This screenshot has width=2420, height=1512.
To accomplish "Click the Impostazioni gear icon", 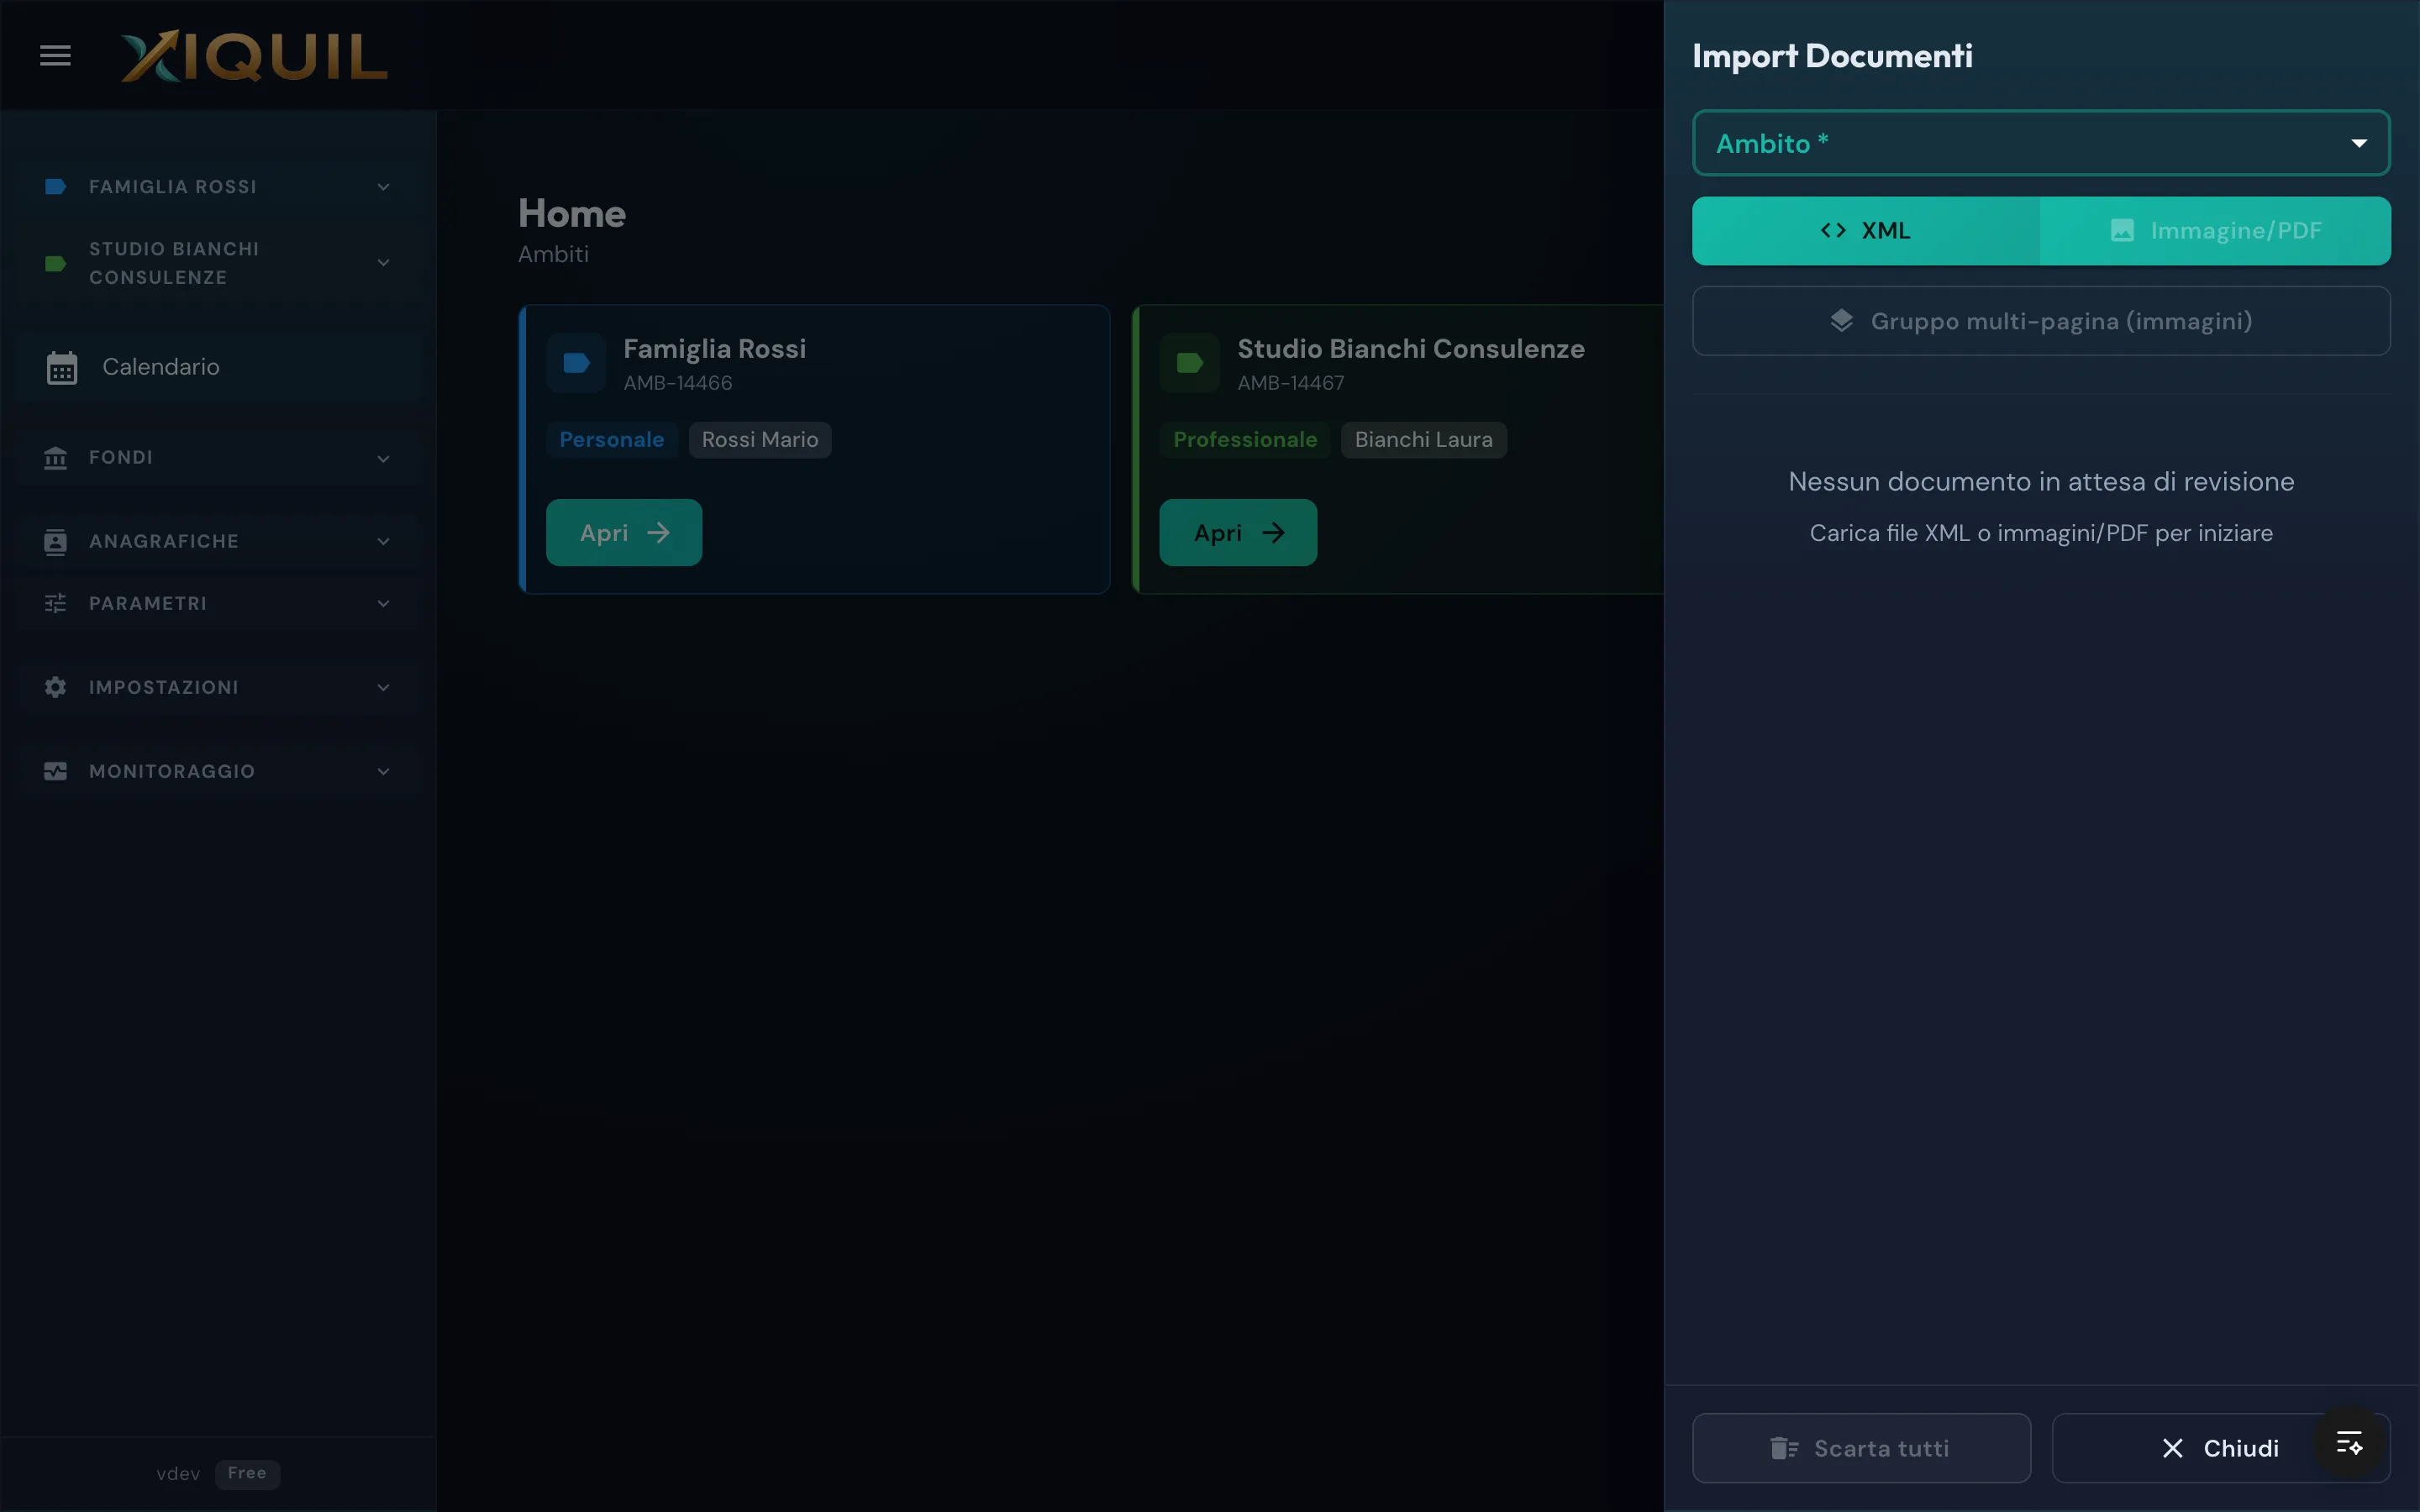I will [56, 687].
